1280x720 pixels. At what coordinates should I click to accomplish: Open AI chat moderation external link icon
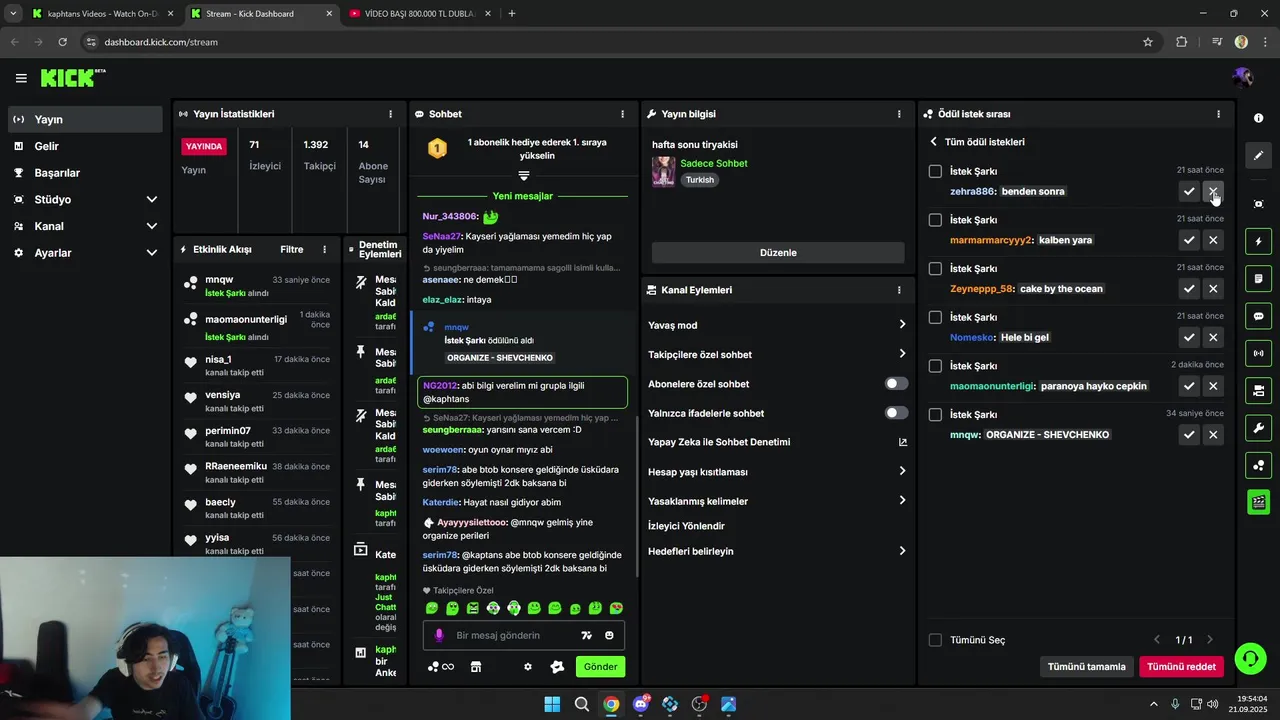point(903,442)
